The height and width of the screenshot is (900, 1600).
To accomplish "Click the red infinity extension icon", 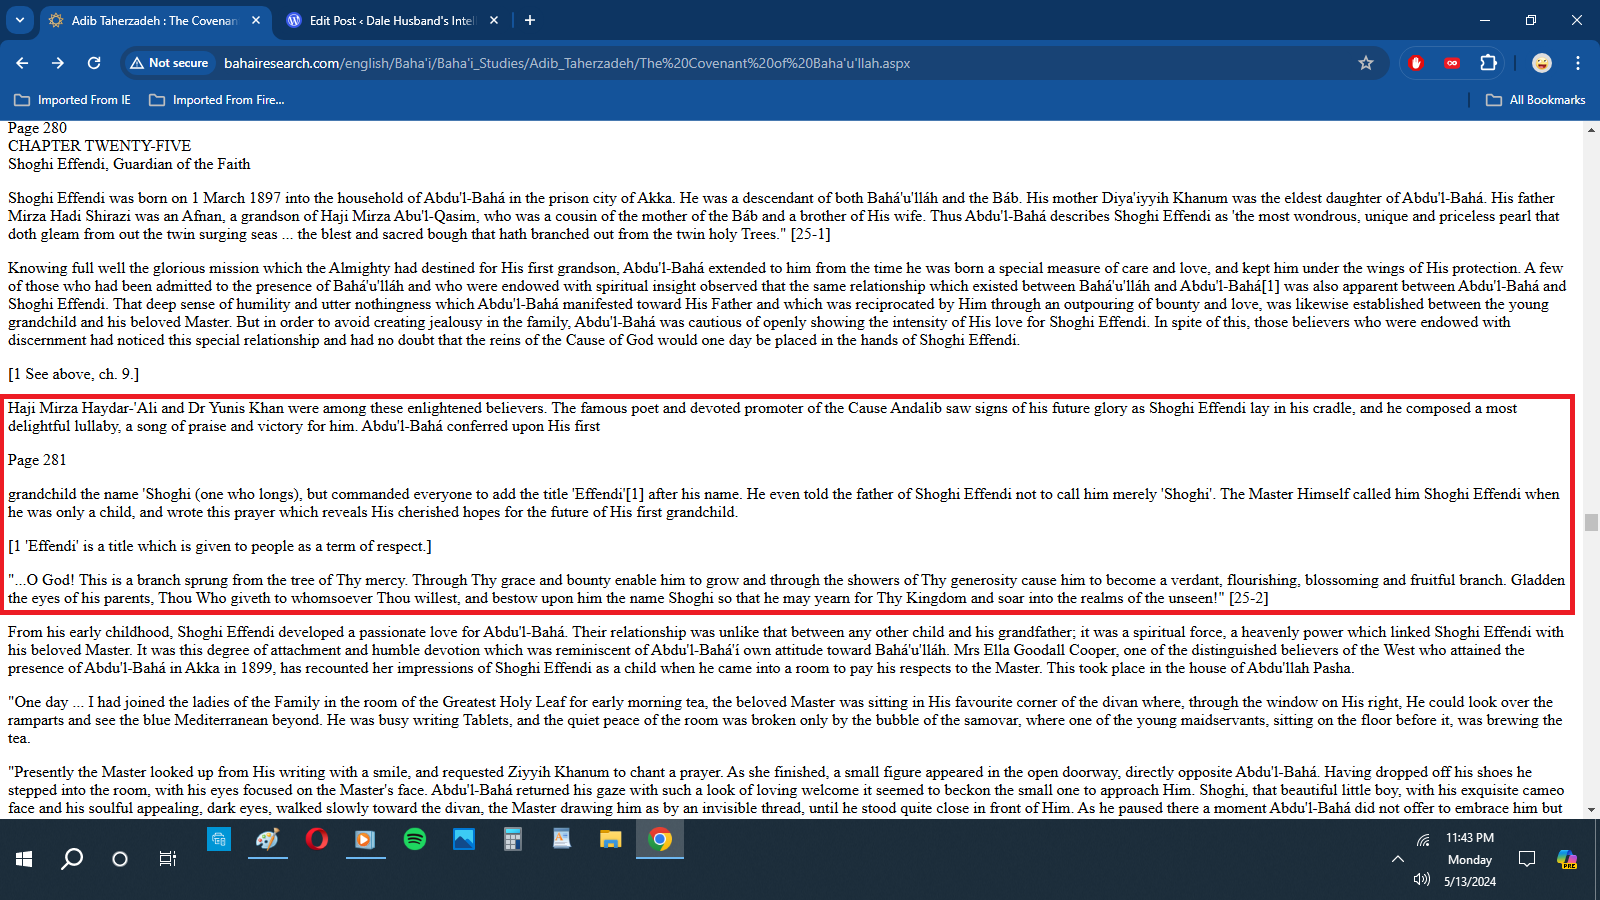I will 1451,63.
